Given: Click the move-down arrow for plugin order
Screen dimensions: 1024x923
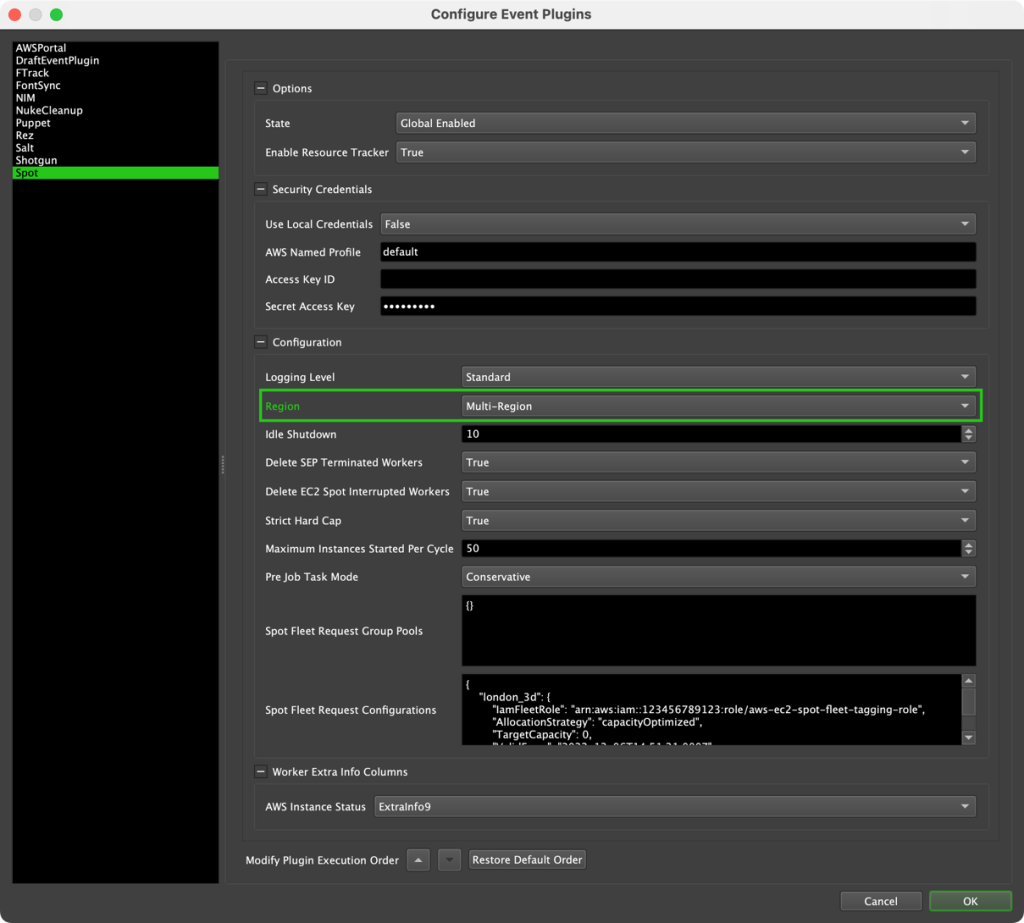Looking at the screenshot, I should pyautogui.click(x=449, y=859).
